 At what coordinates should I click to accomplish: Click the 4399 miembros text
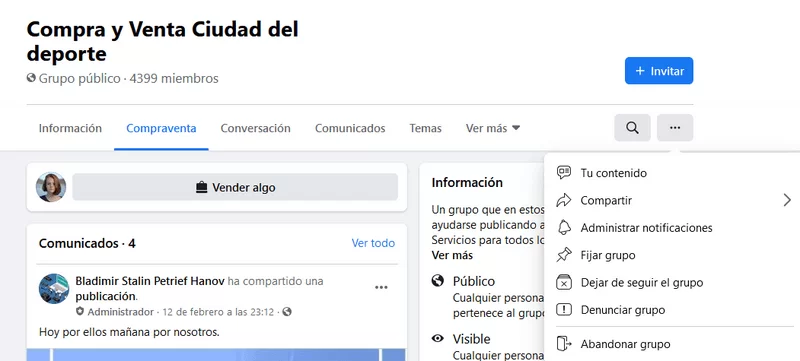[x=174, y=79]
